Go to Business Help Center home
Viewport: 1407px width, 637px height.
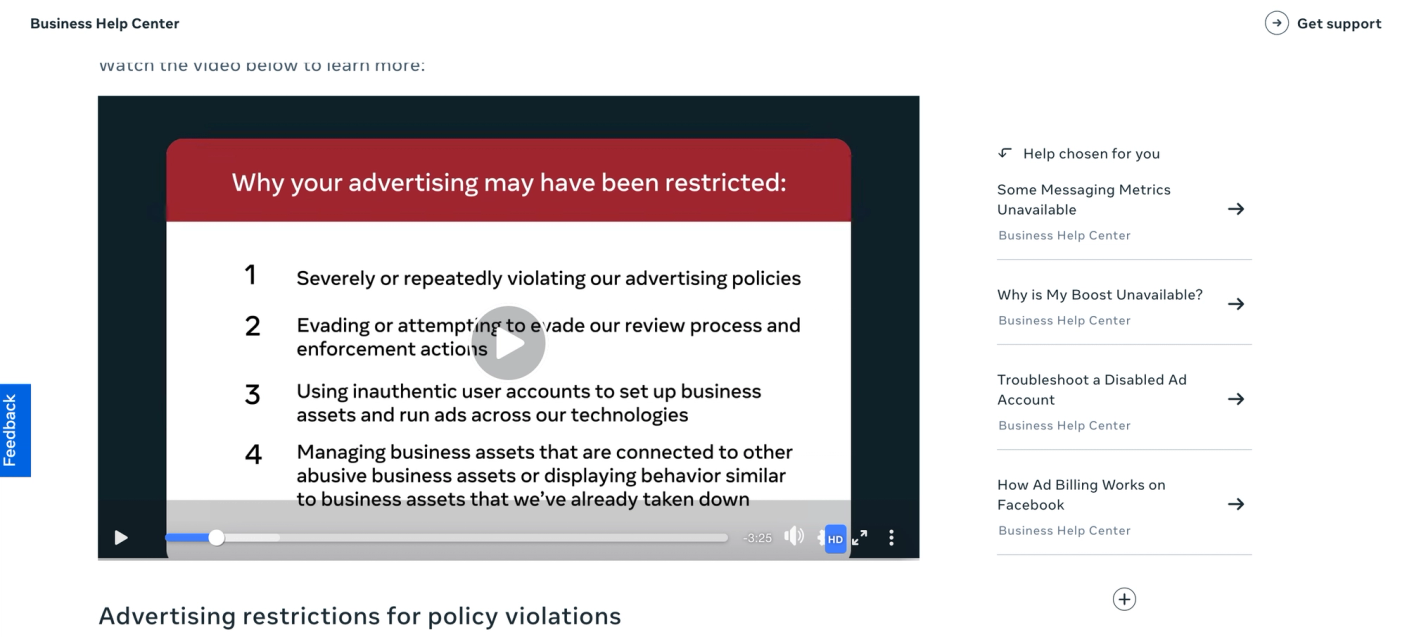tap(105, 23)
